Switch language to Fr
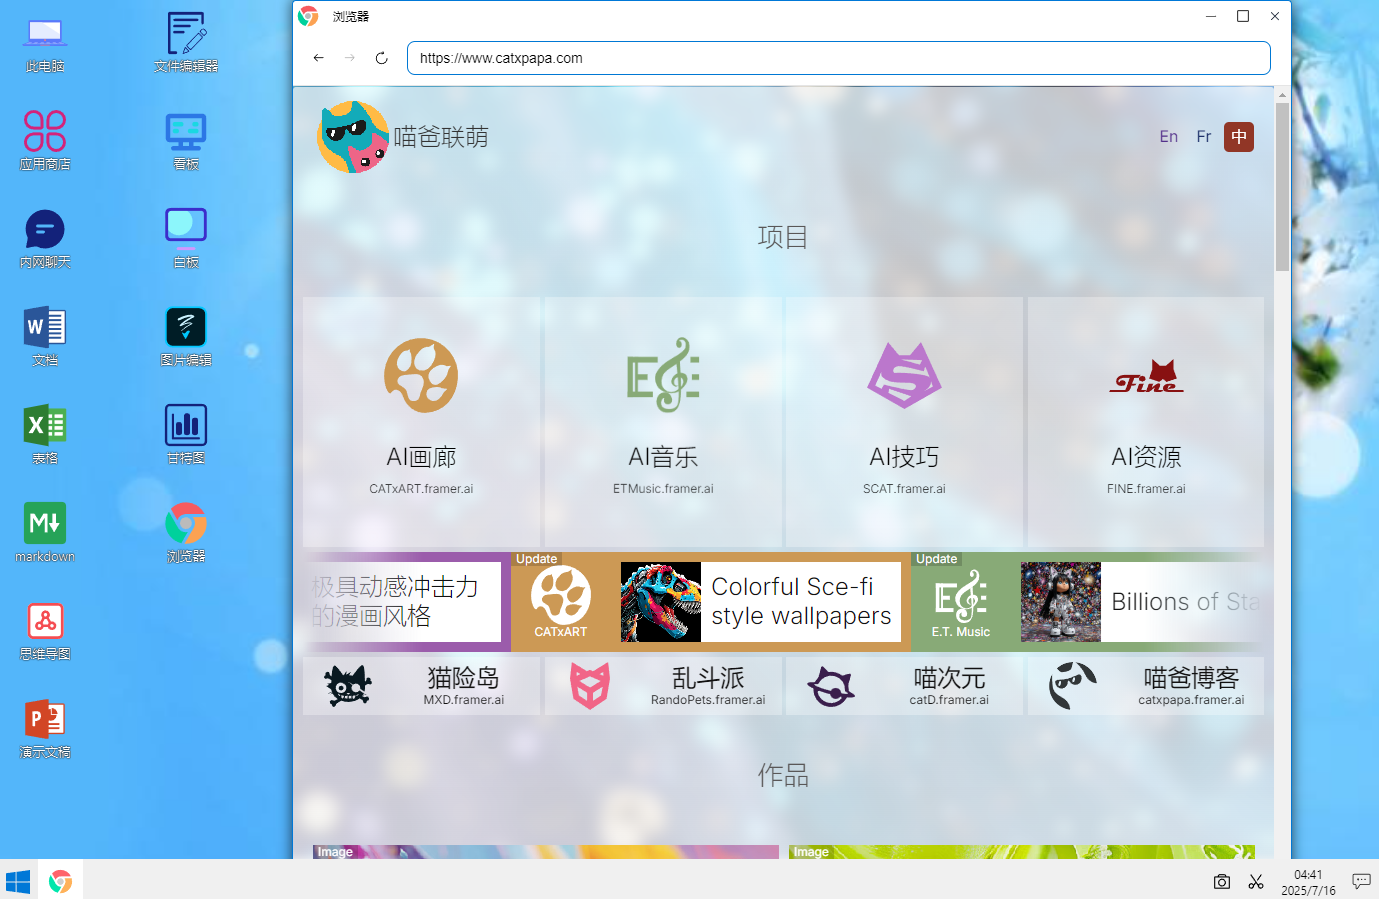 pyautogui.click(x=1204, y=137)
